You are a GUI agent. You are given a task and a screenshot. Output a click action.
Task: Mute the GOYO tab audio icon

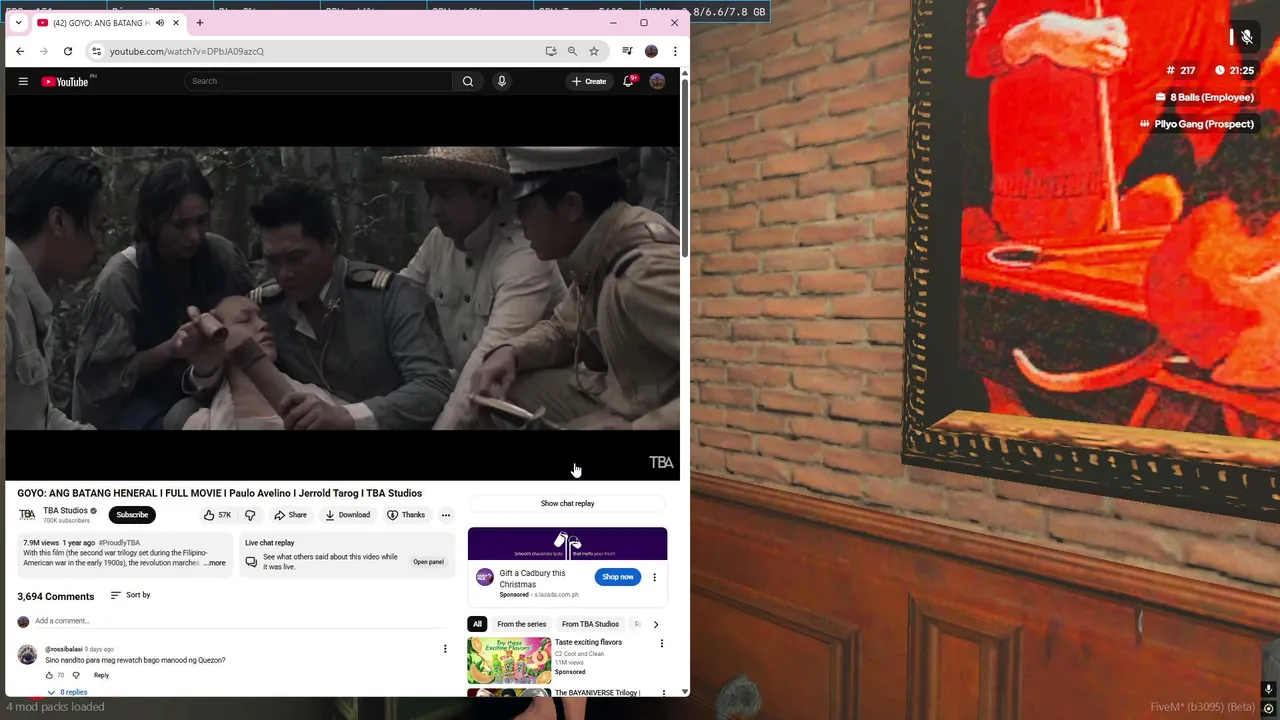coord(159,23)
